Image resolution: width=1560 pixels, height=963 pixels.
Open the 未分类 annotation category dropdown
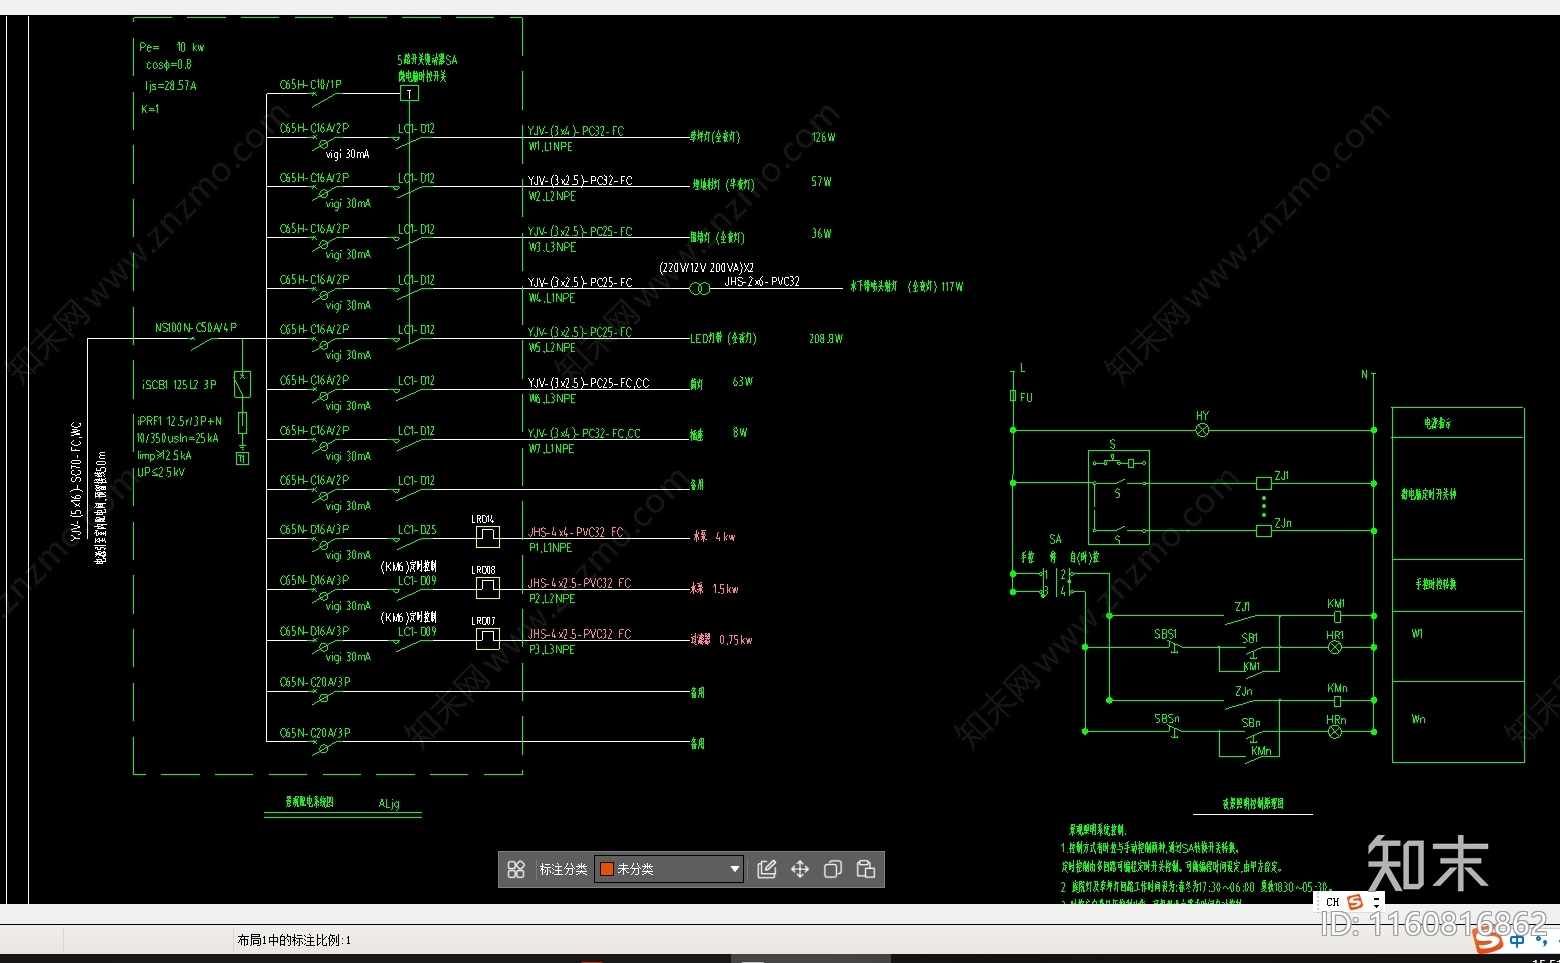pyautogui.click(x=669, y=869)
